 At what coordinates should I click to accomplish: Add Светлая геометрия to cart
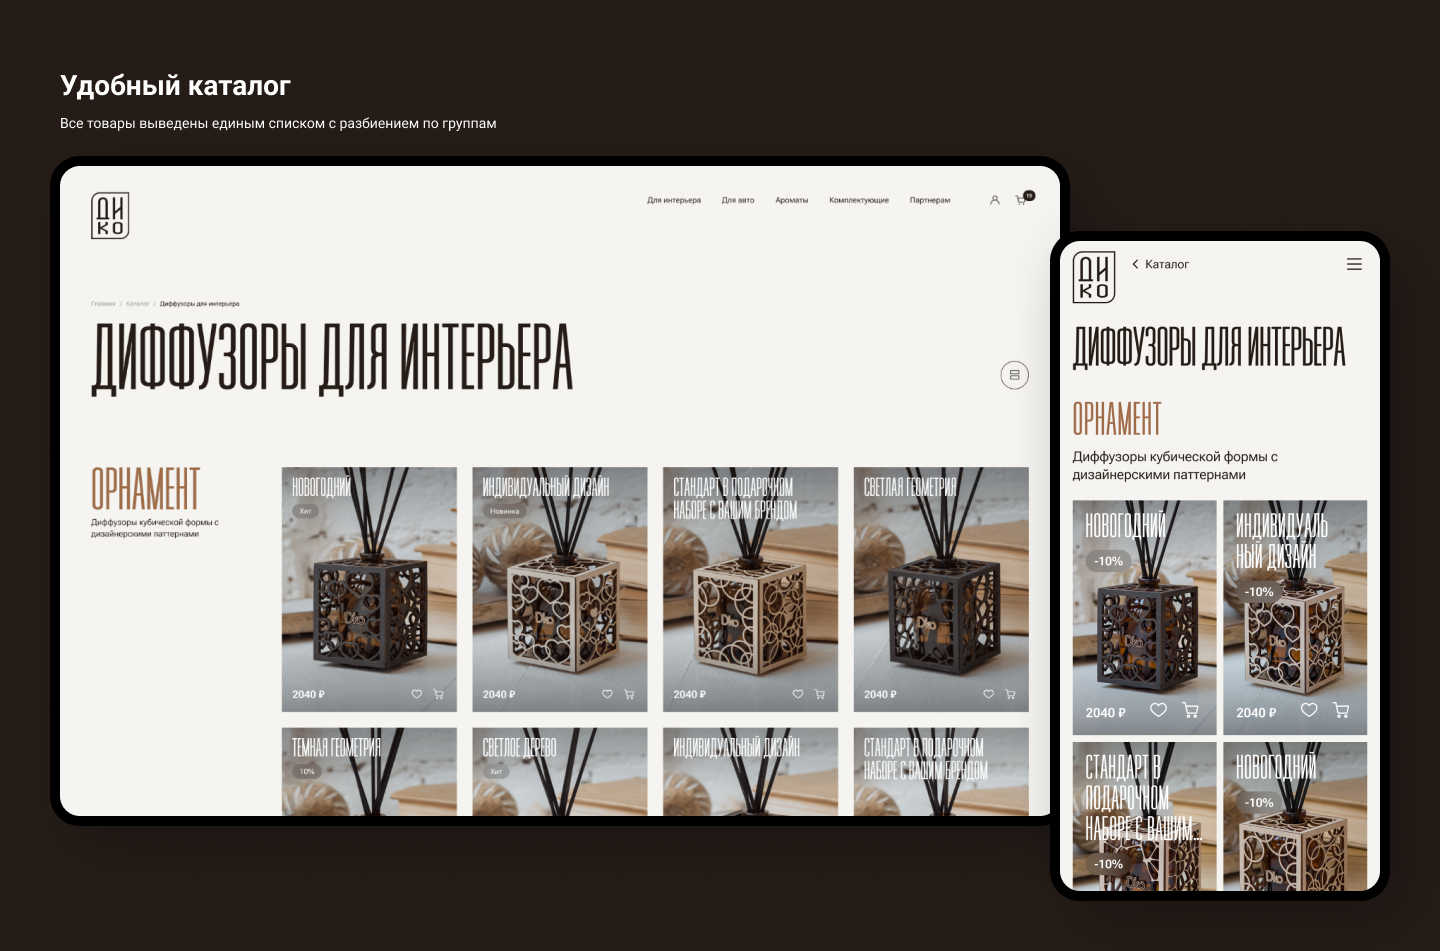coord(1010,694)
